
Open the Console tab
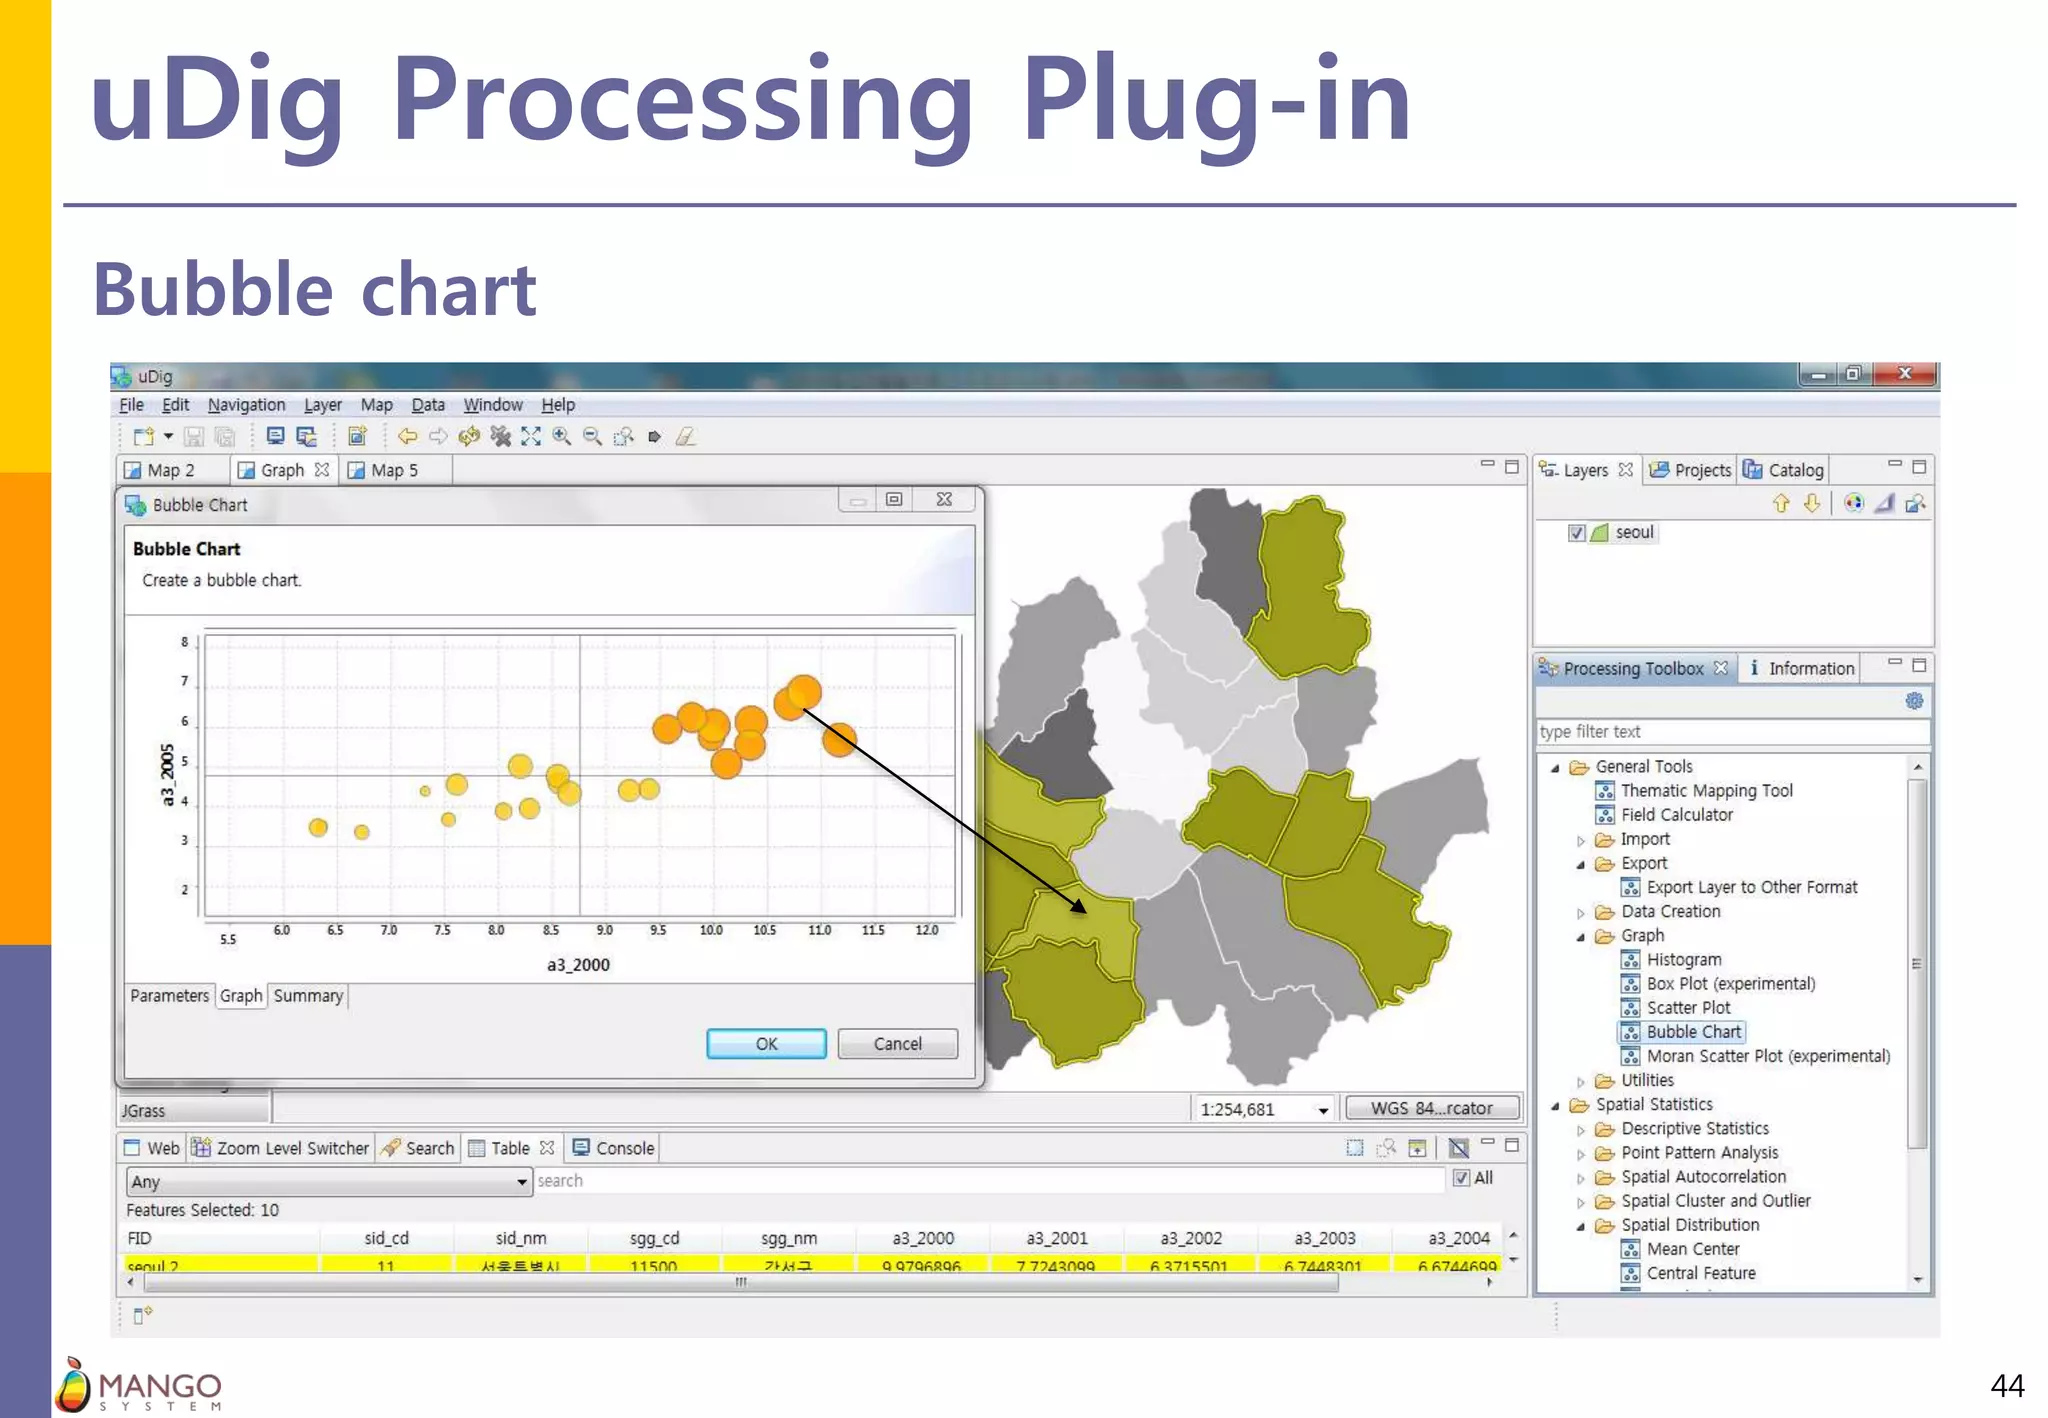point(614,1148)
